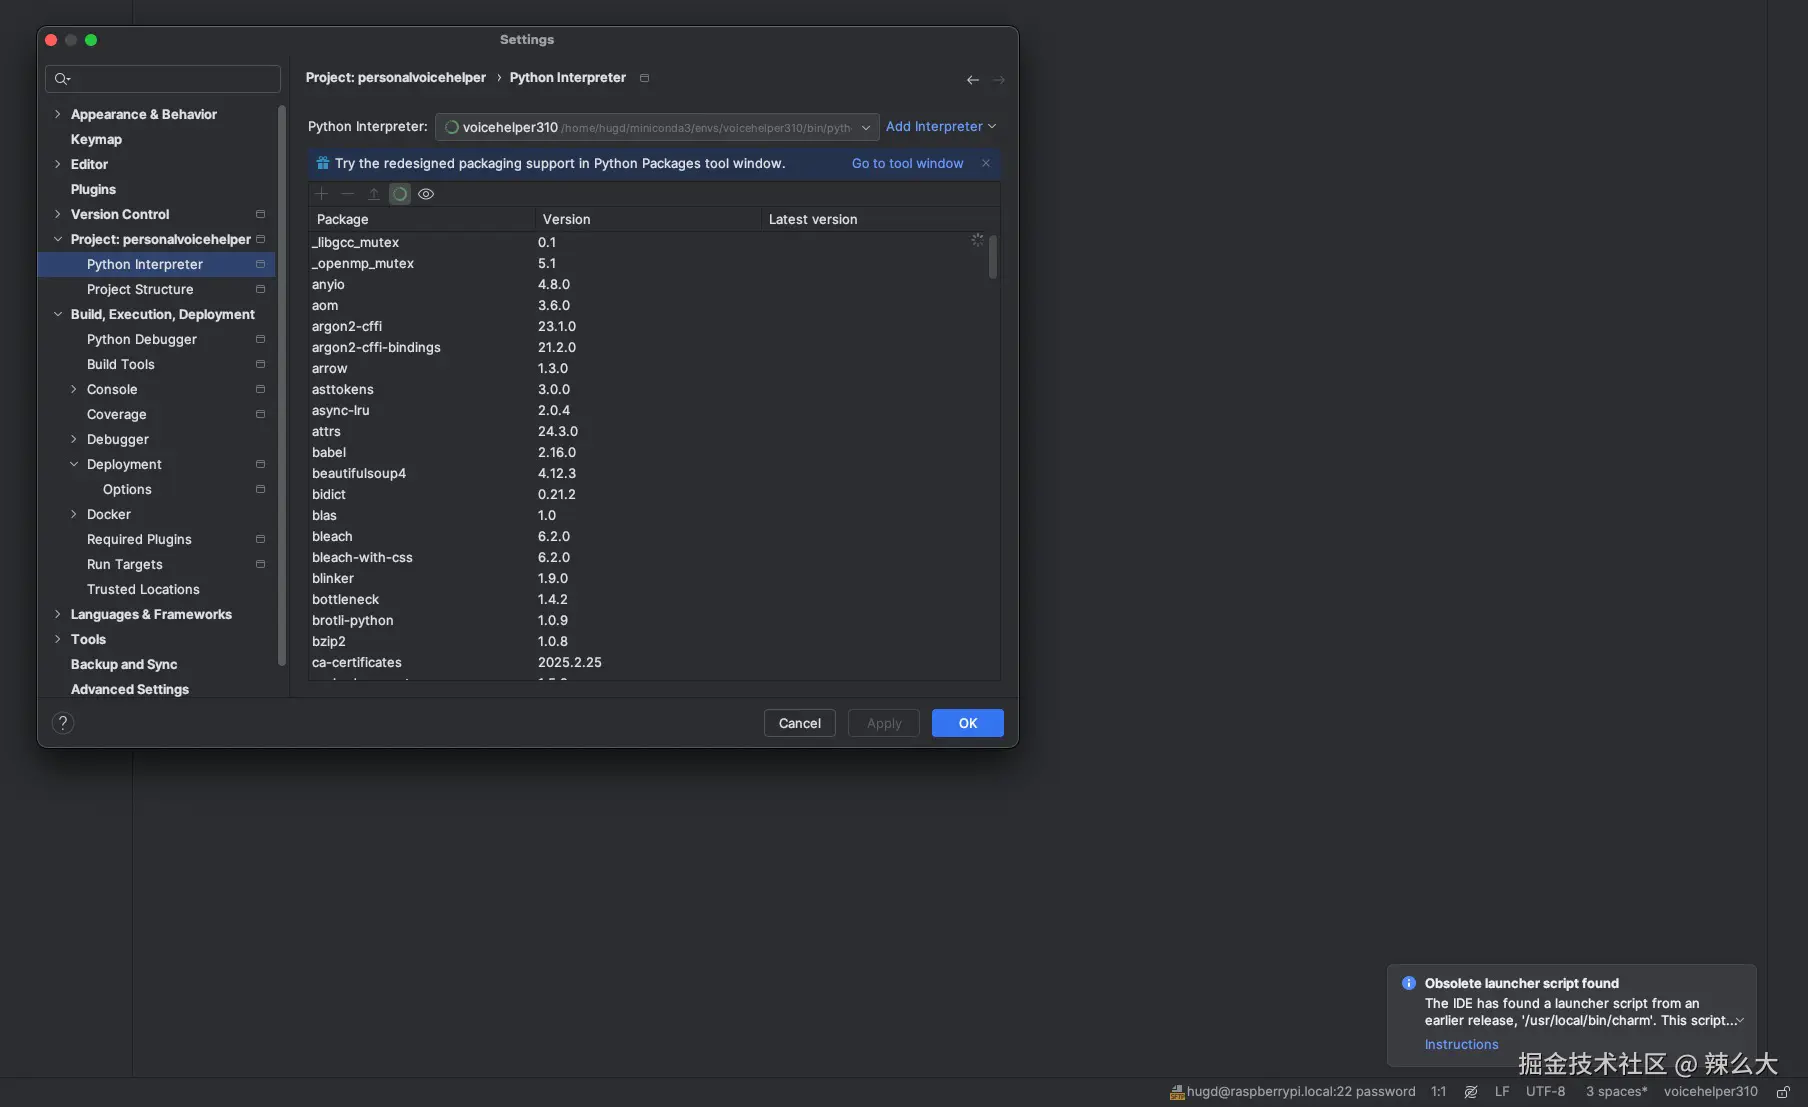The height and width of the screenshot is (1107, 1808).
Task: Click the inspections widget icon in status bar
Action: tap(1471, 1092)
